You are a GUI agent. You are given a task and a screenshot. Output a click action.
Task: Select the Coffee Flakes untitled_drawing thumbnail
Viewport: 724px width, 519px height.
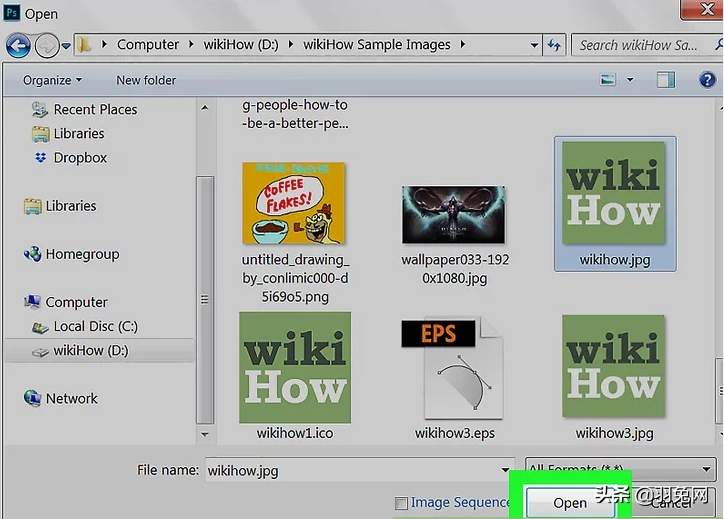(x=294, y=203)
